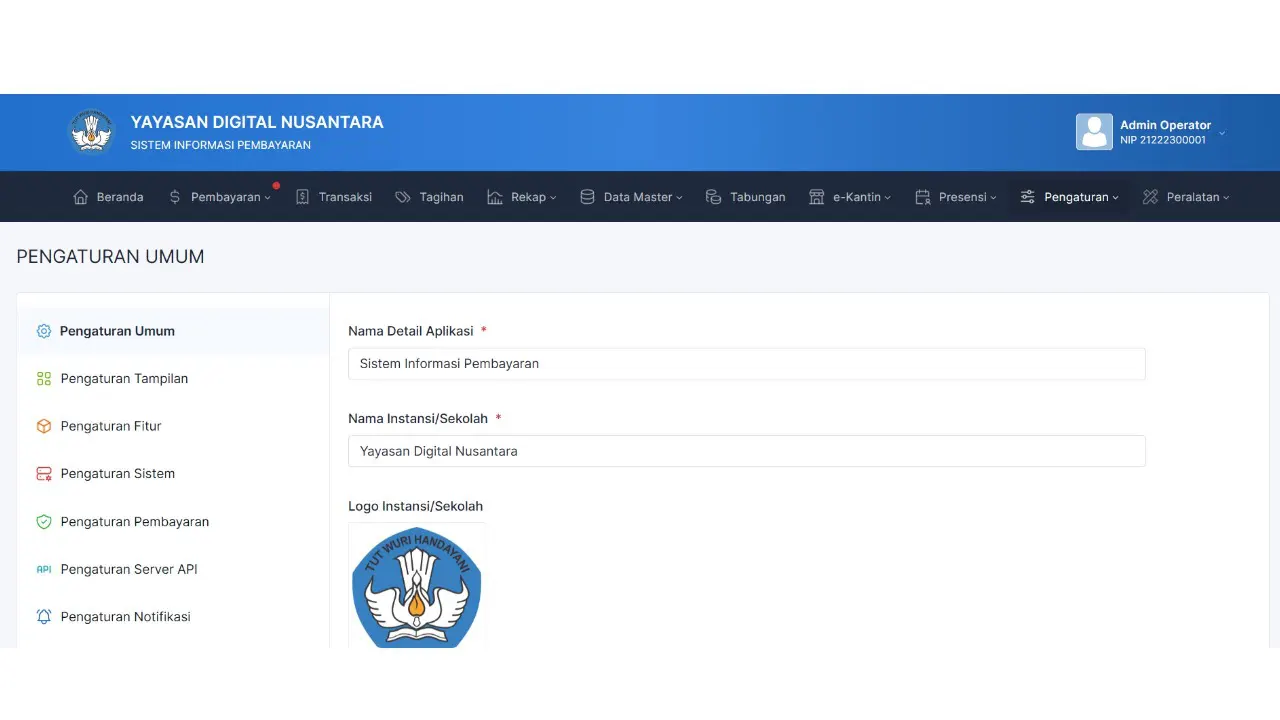Click the Nama Detail Aplikasi input field
Image resolution: width=1280 pixels, height=720 pixels.
pyautogui.click(x=746, y=364)
